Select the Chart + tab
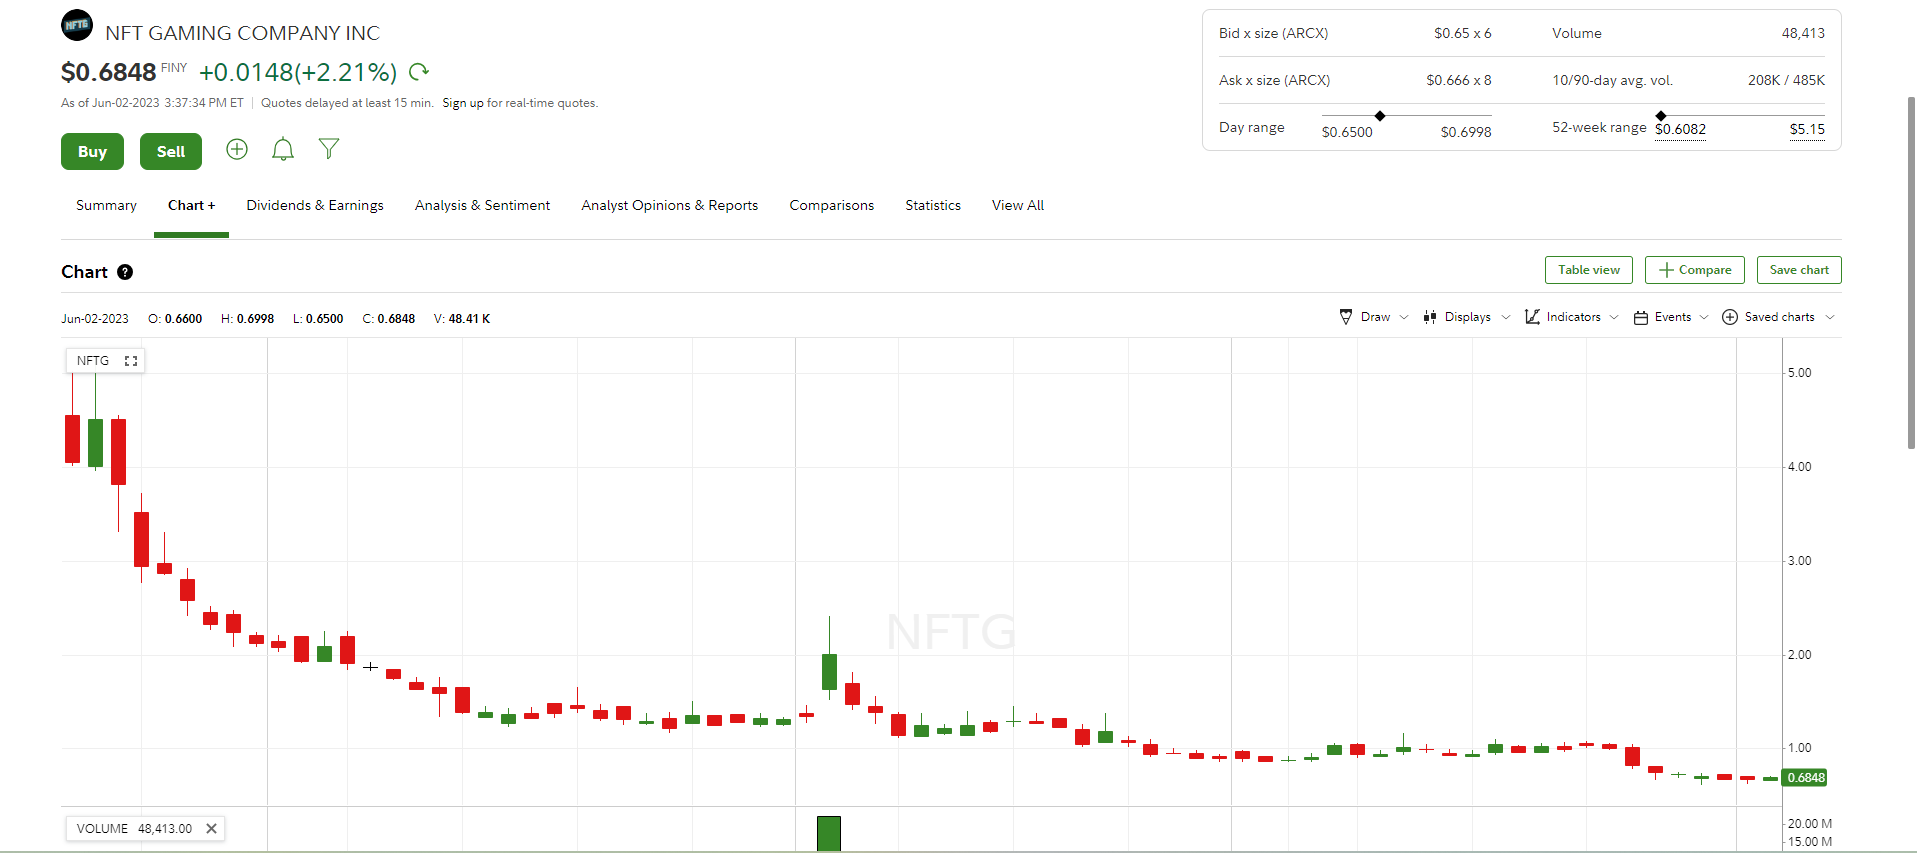Screen dimensions: 1917x853 click(x=191, y=205)
